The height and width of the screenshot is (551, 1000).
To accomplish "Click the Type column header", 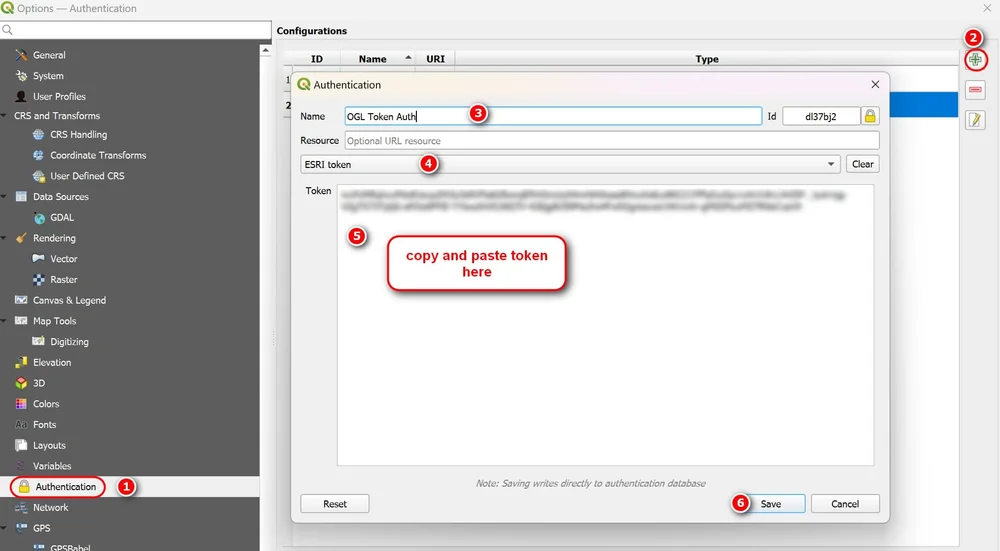I will click(x=707, y=59).
